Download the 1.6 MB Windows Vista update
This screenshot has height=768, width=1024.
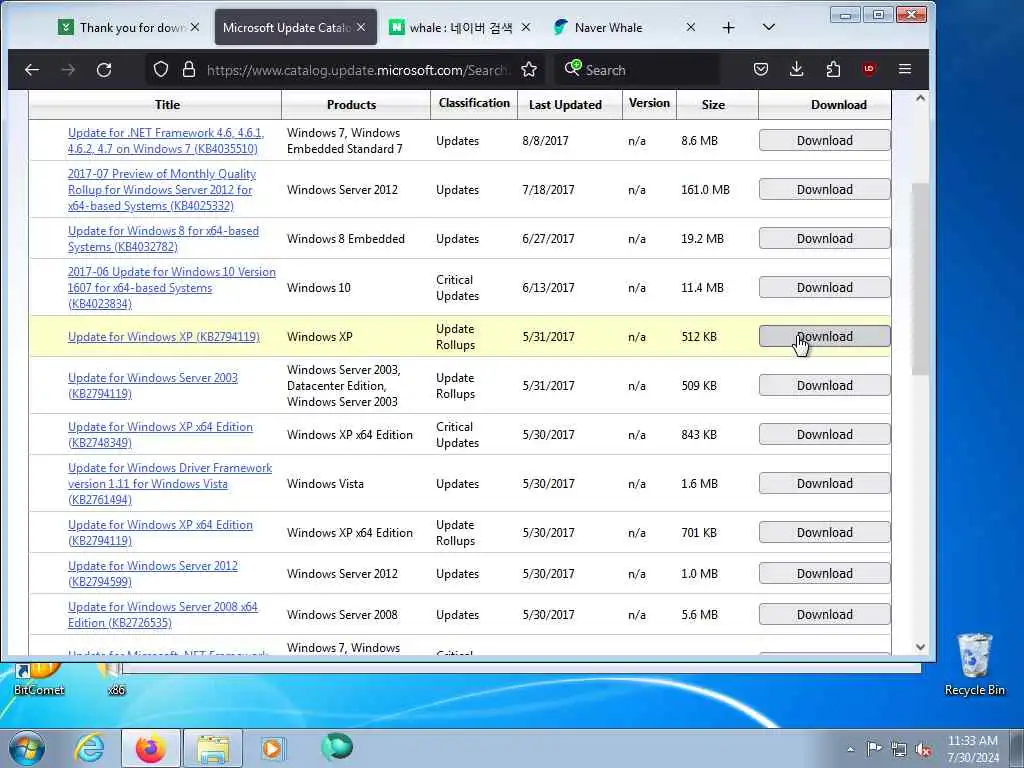click(824, 483)
